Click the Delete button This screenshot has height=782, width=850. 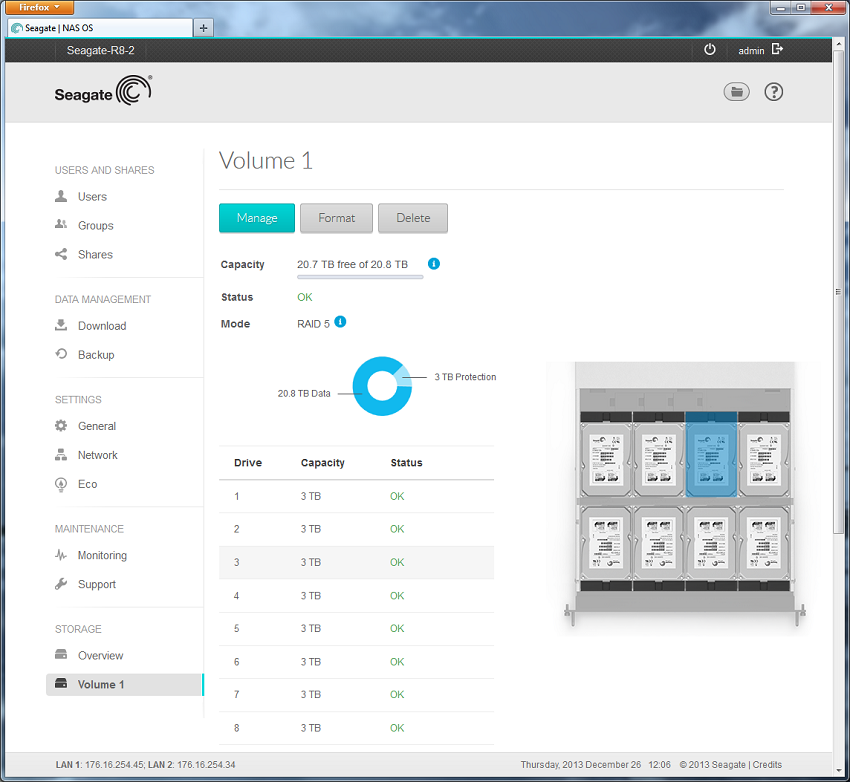(413, 218)
